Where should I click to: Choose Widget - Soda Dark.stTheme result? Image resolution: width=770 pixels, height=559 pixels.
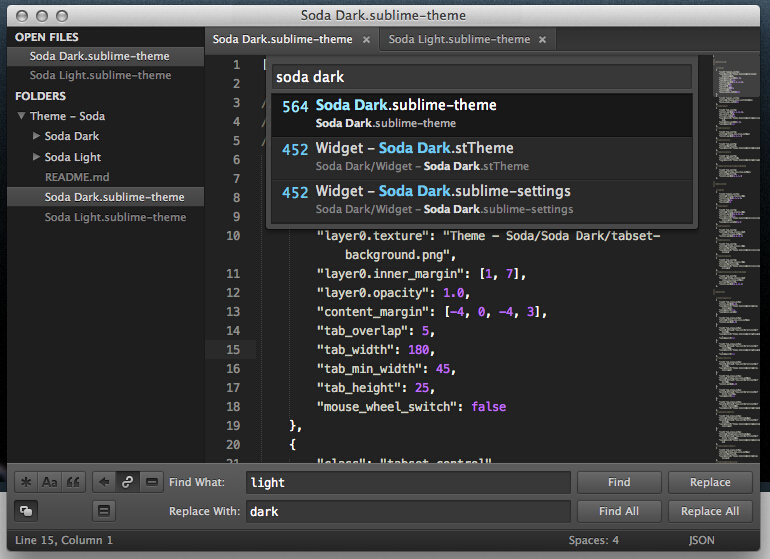(482, 158)
